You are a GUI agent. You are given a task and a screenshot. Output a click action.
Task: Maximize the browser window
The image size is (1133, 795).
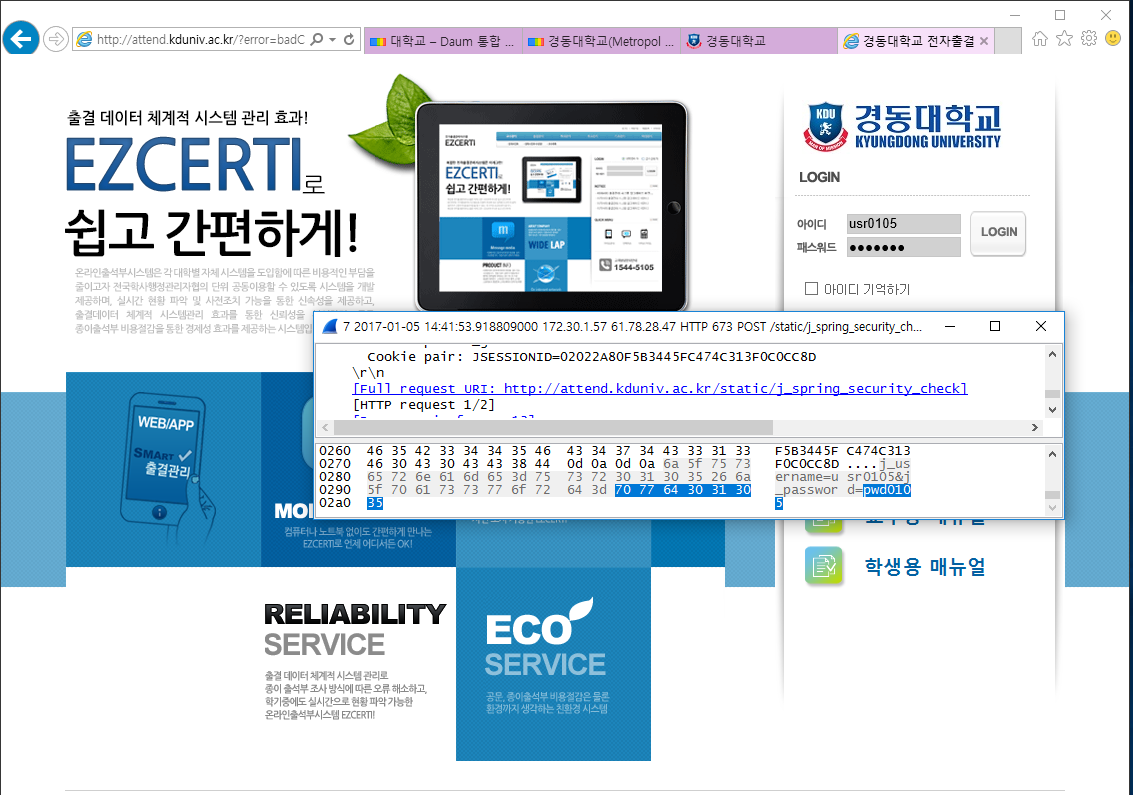[x=1060, y=14]
